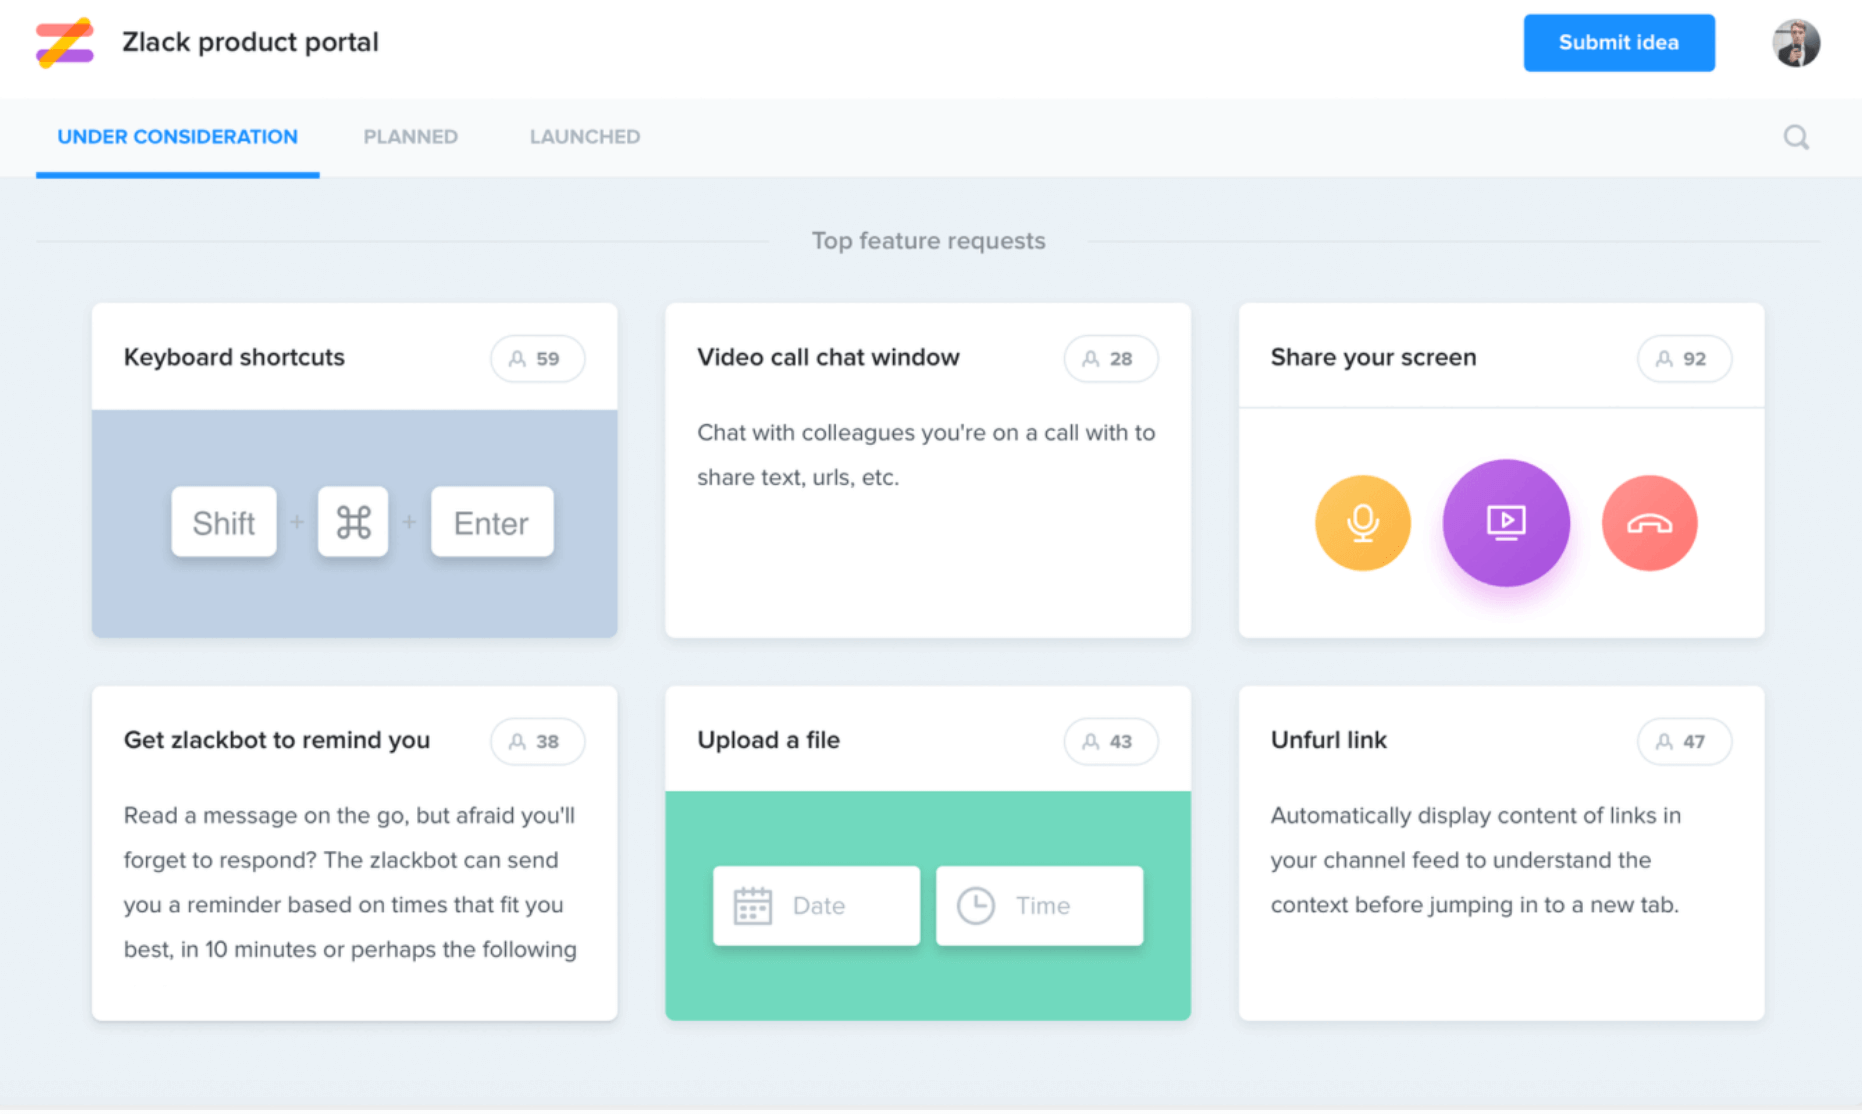The image size is (1862, 1114).
Task: Switch to the Launched tab
Action: (x=585, y=137)
